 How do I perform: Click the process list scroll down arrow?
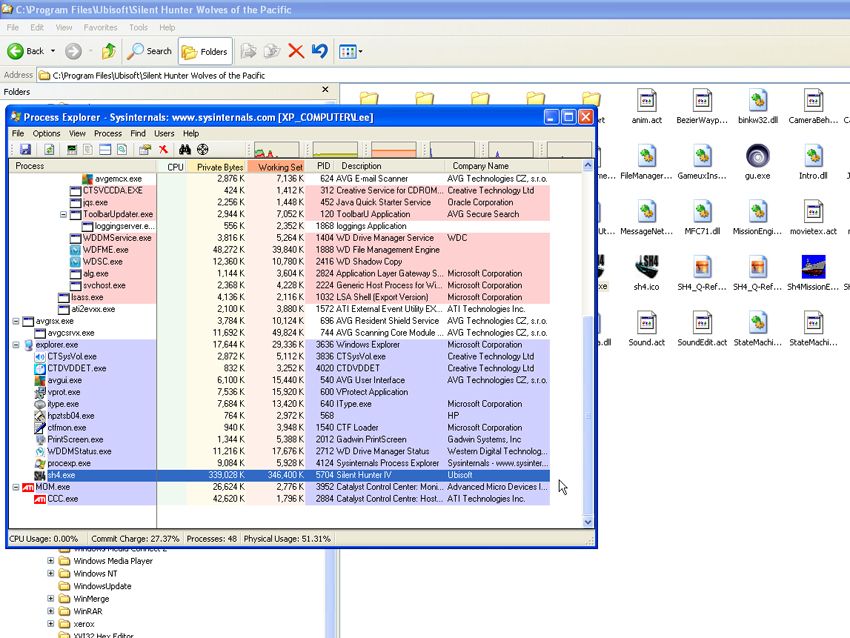tap(588, 522)
